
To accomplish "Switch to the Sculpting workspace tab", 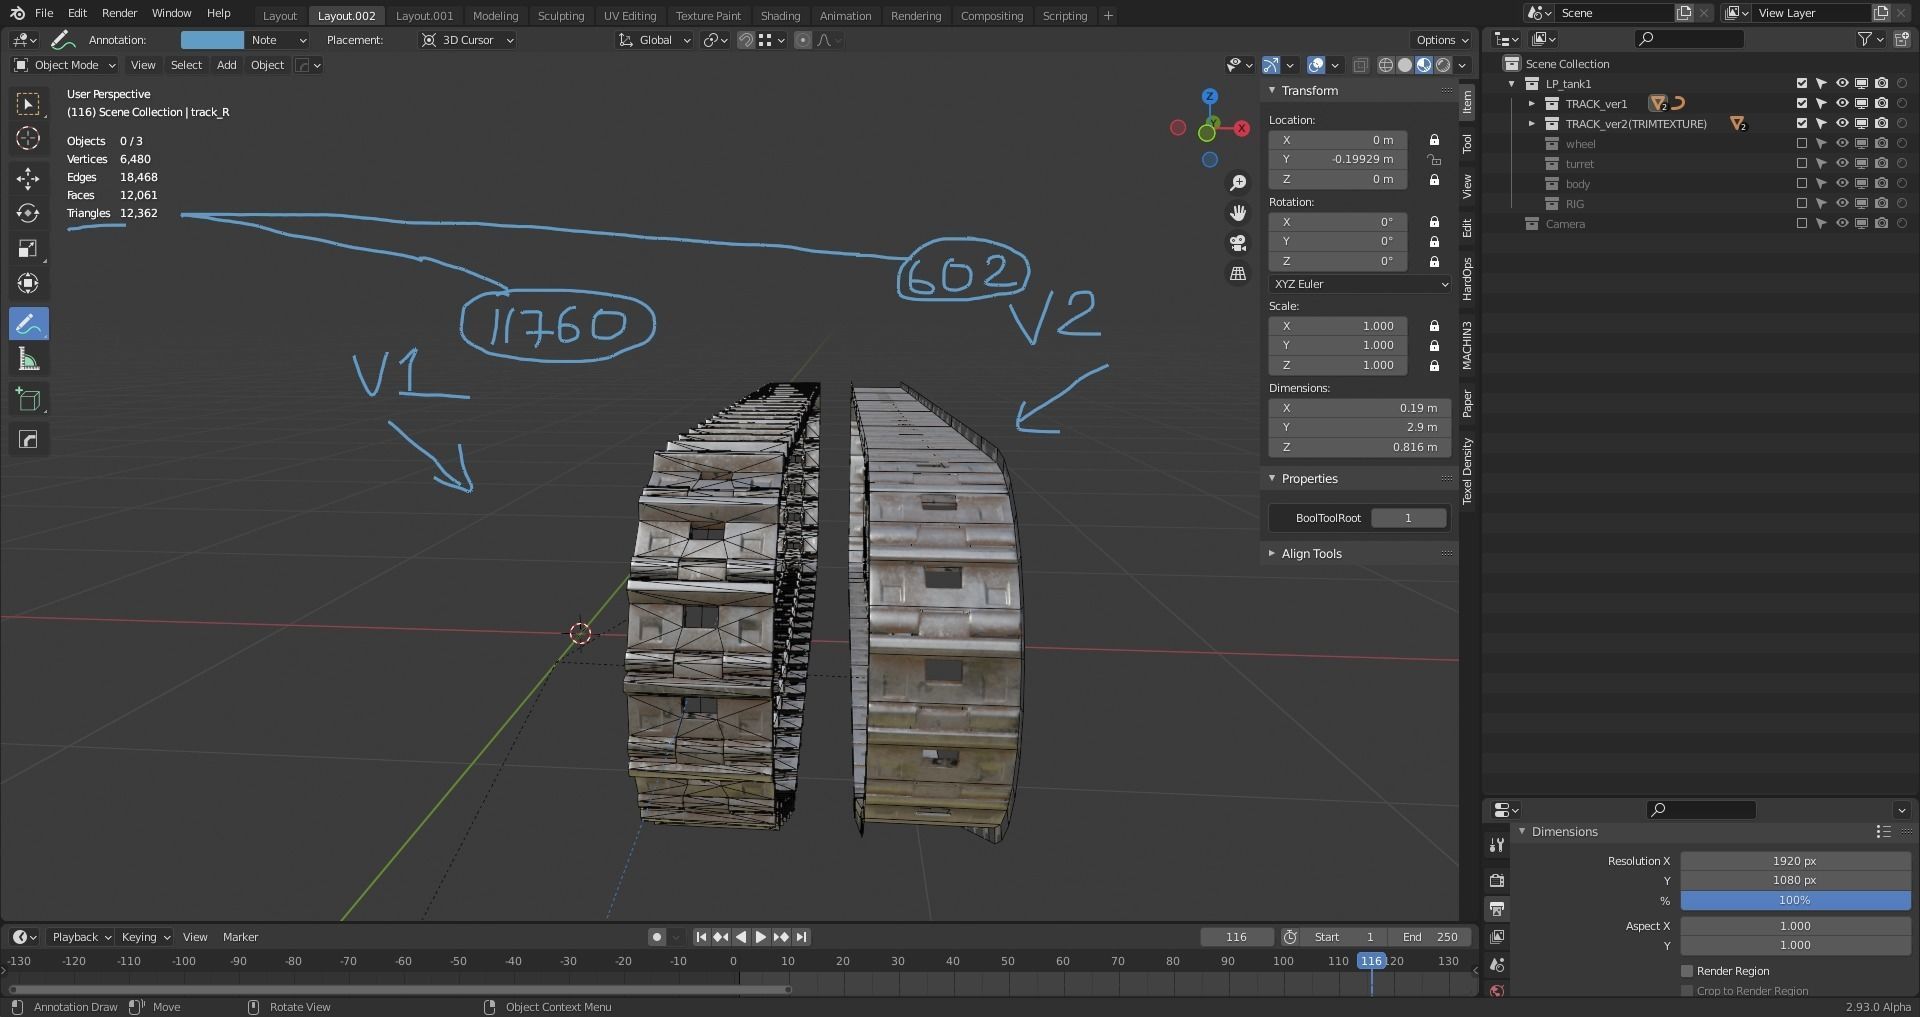I will (x=561, y=16).
